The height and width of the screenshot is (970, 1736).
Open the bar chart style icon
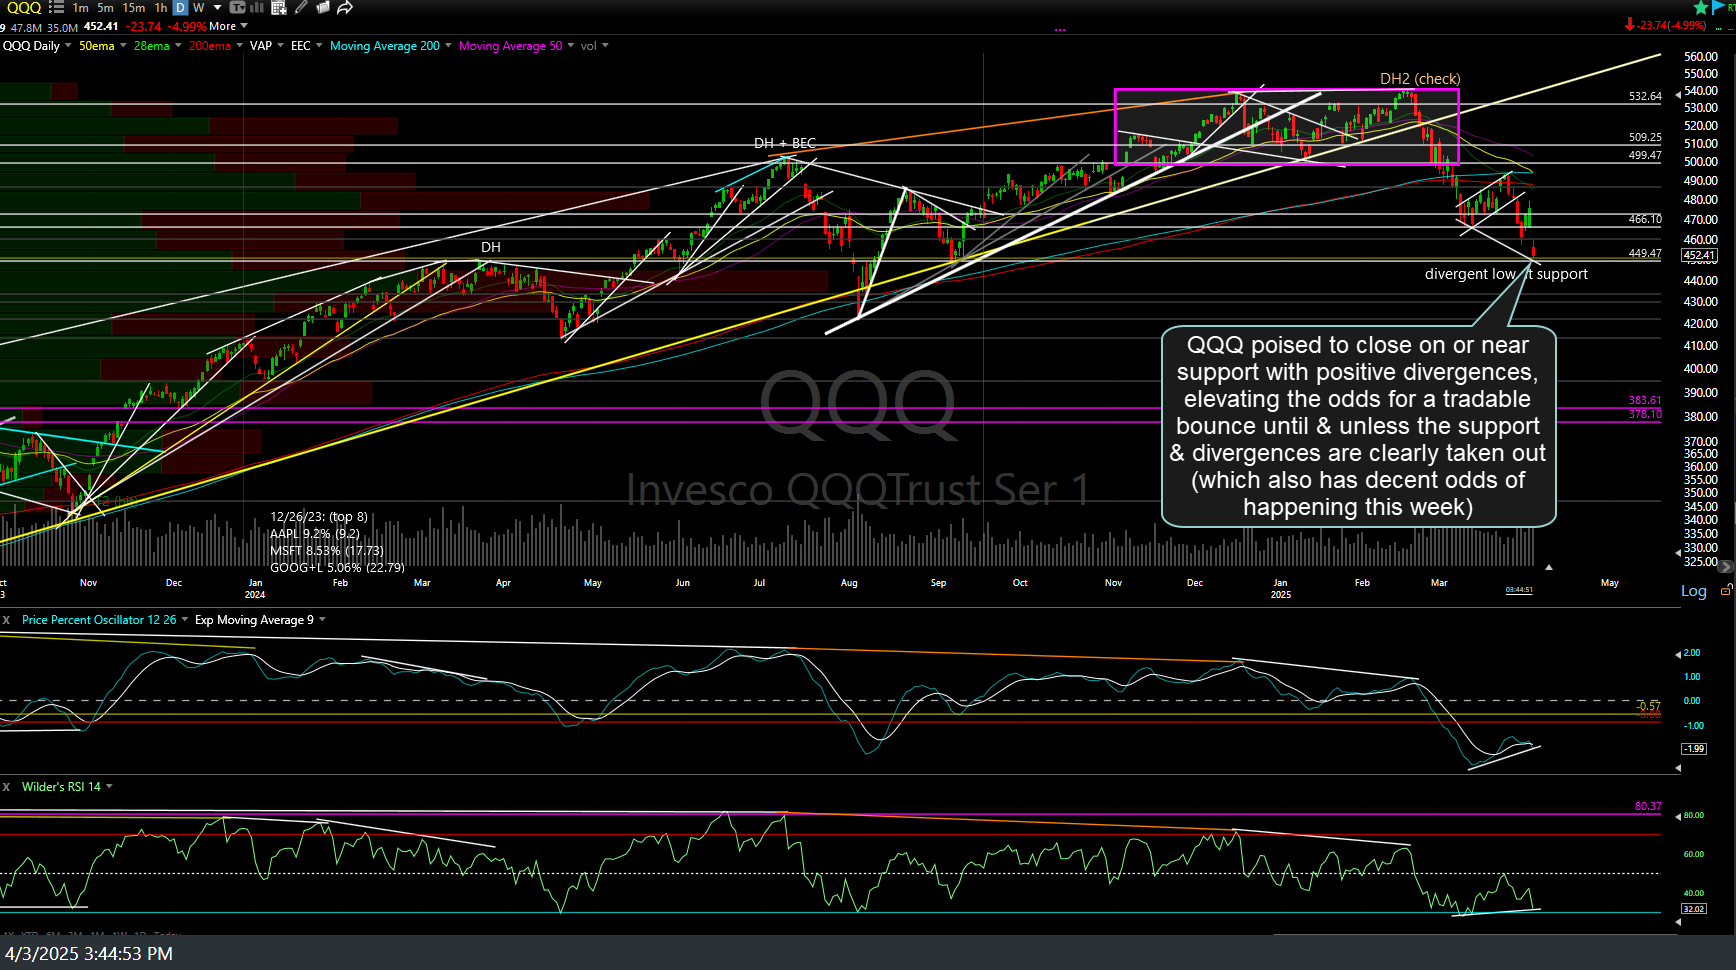point(257,7)
